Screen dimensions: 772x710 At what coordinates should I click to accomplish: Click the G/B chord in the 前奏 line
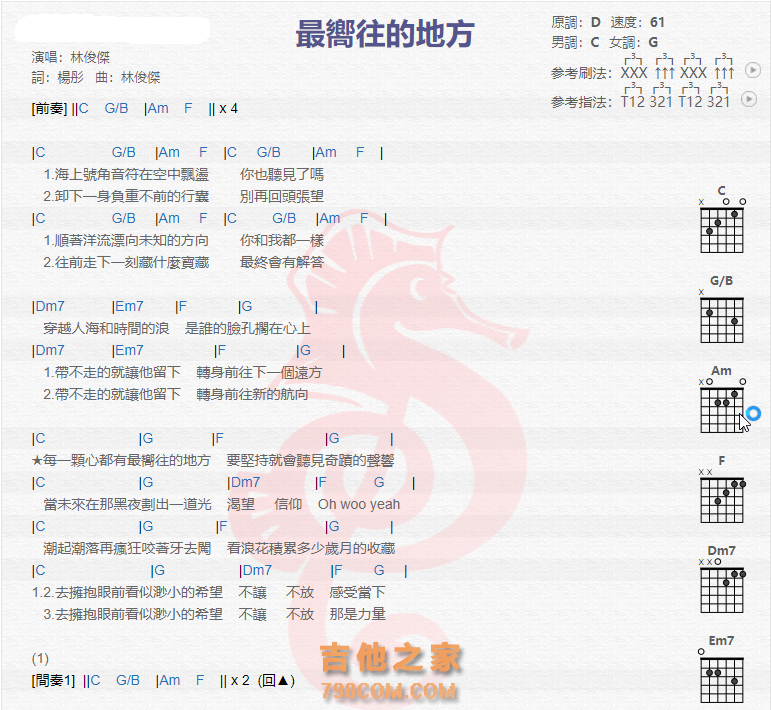click(x=117, y=108)
